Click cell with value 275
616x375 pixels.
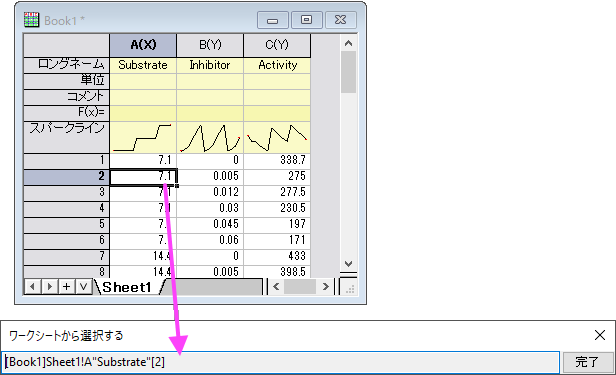[277, 176]
